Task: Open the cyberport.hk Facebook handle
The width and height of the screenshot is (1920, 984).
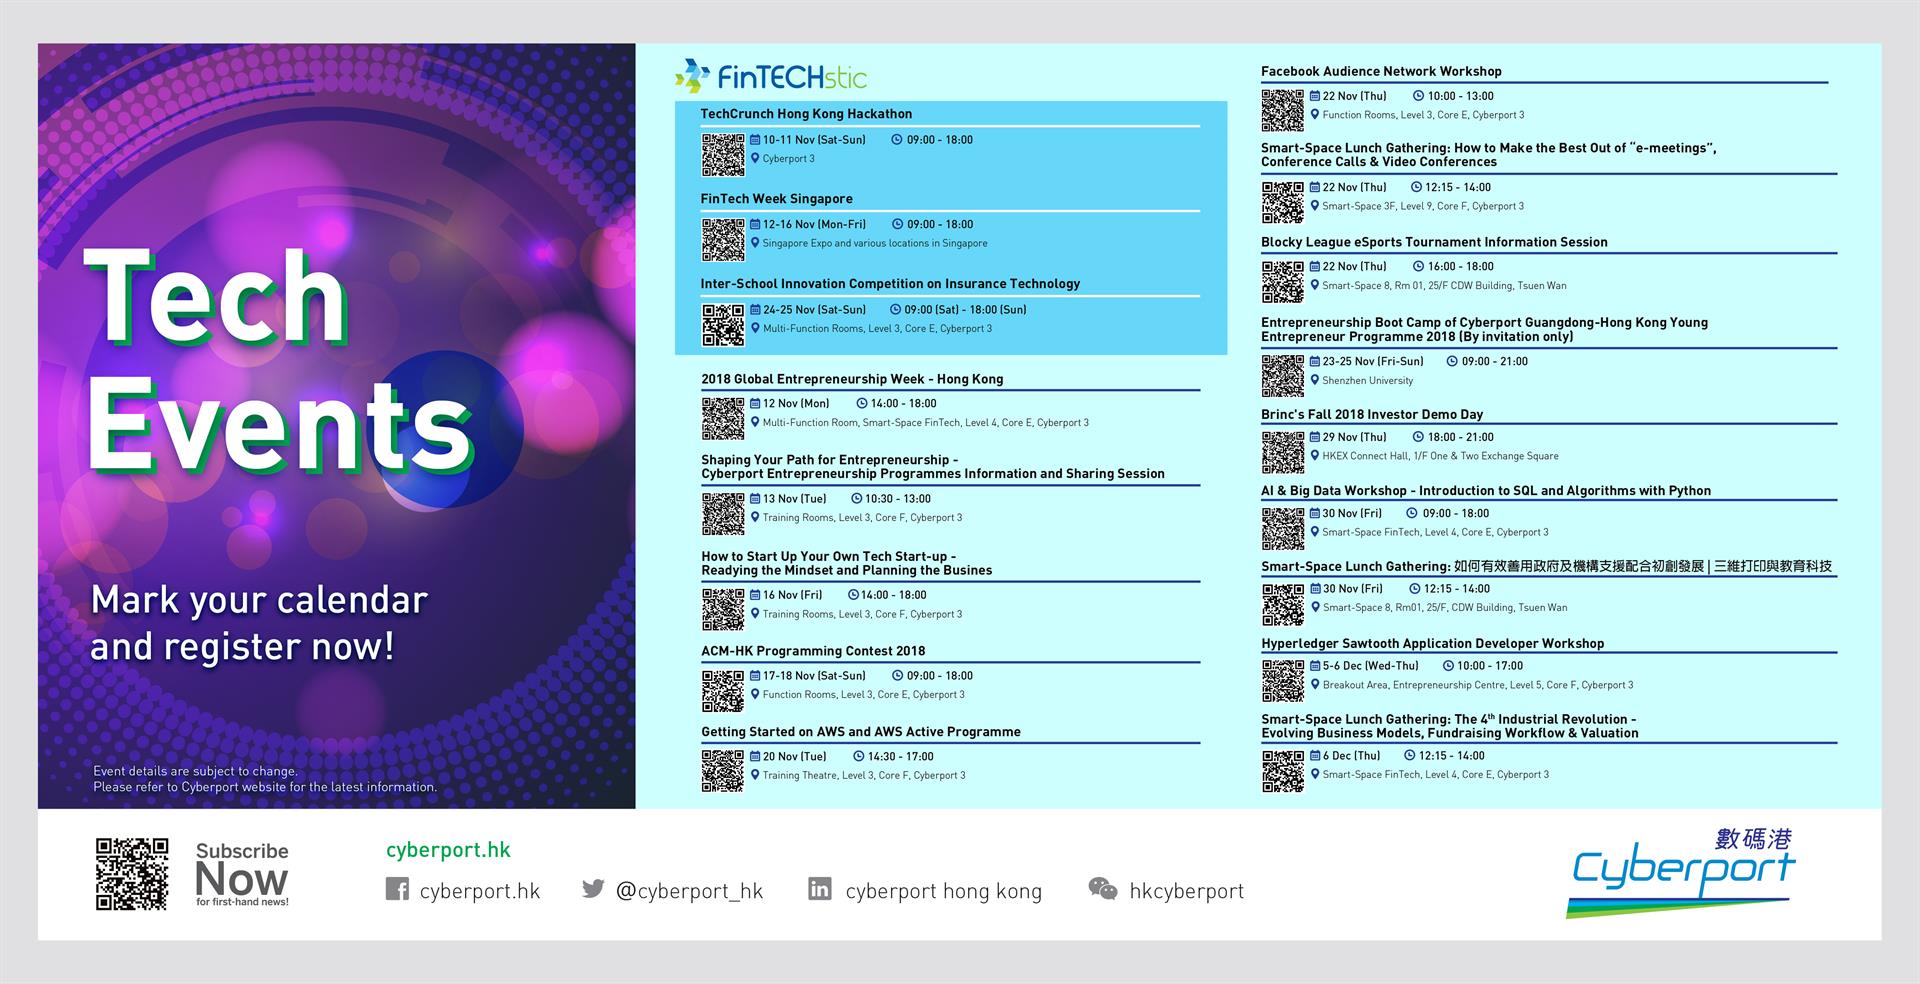Action: point(480,890)
